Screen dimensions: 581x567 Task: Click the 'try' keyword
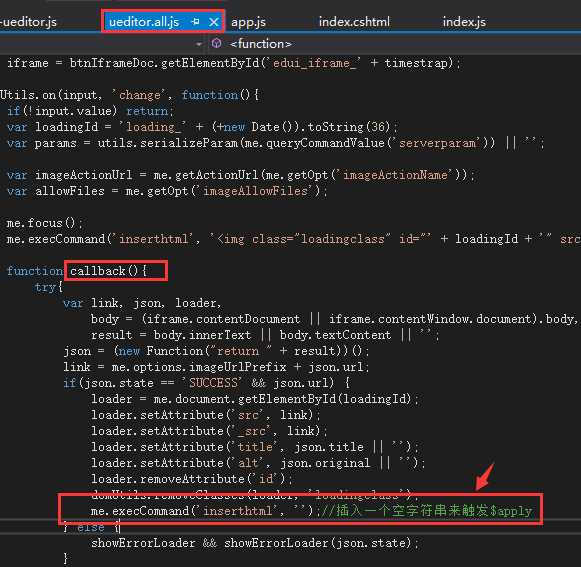point(45,287)
